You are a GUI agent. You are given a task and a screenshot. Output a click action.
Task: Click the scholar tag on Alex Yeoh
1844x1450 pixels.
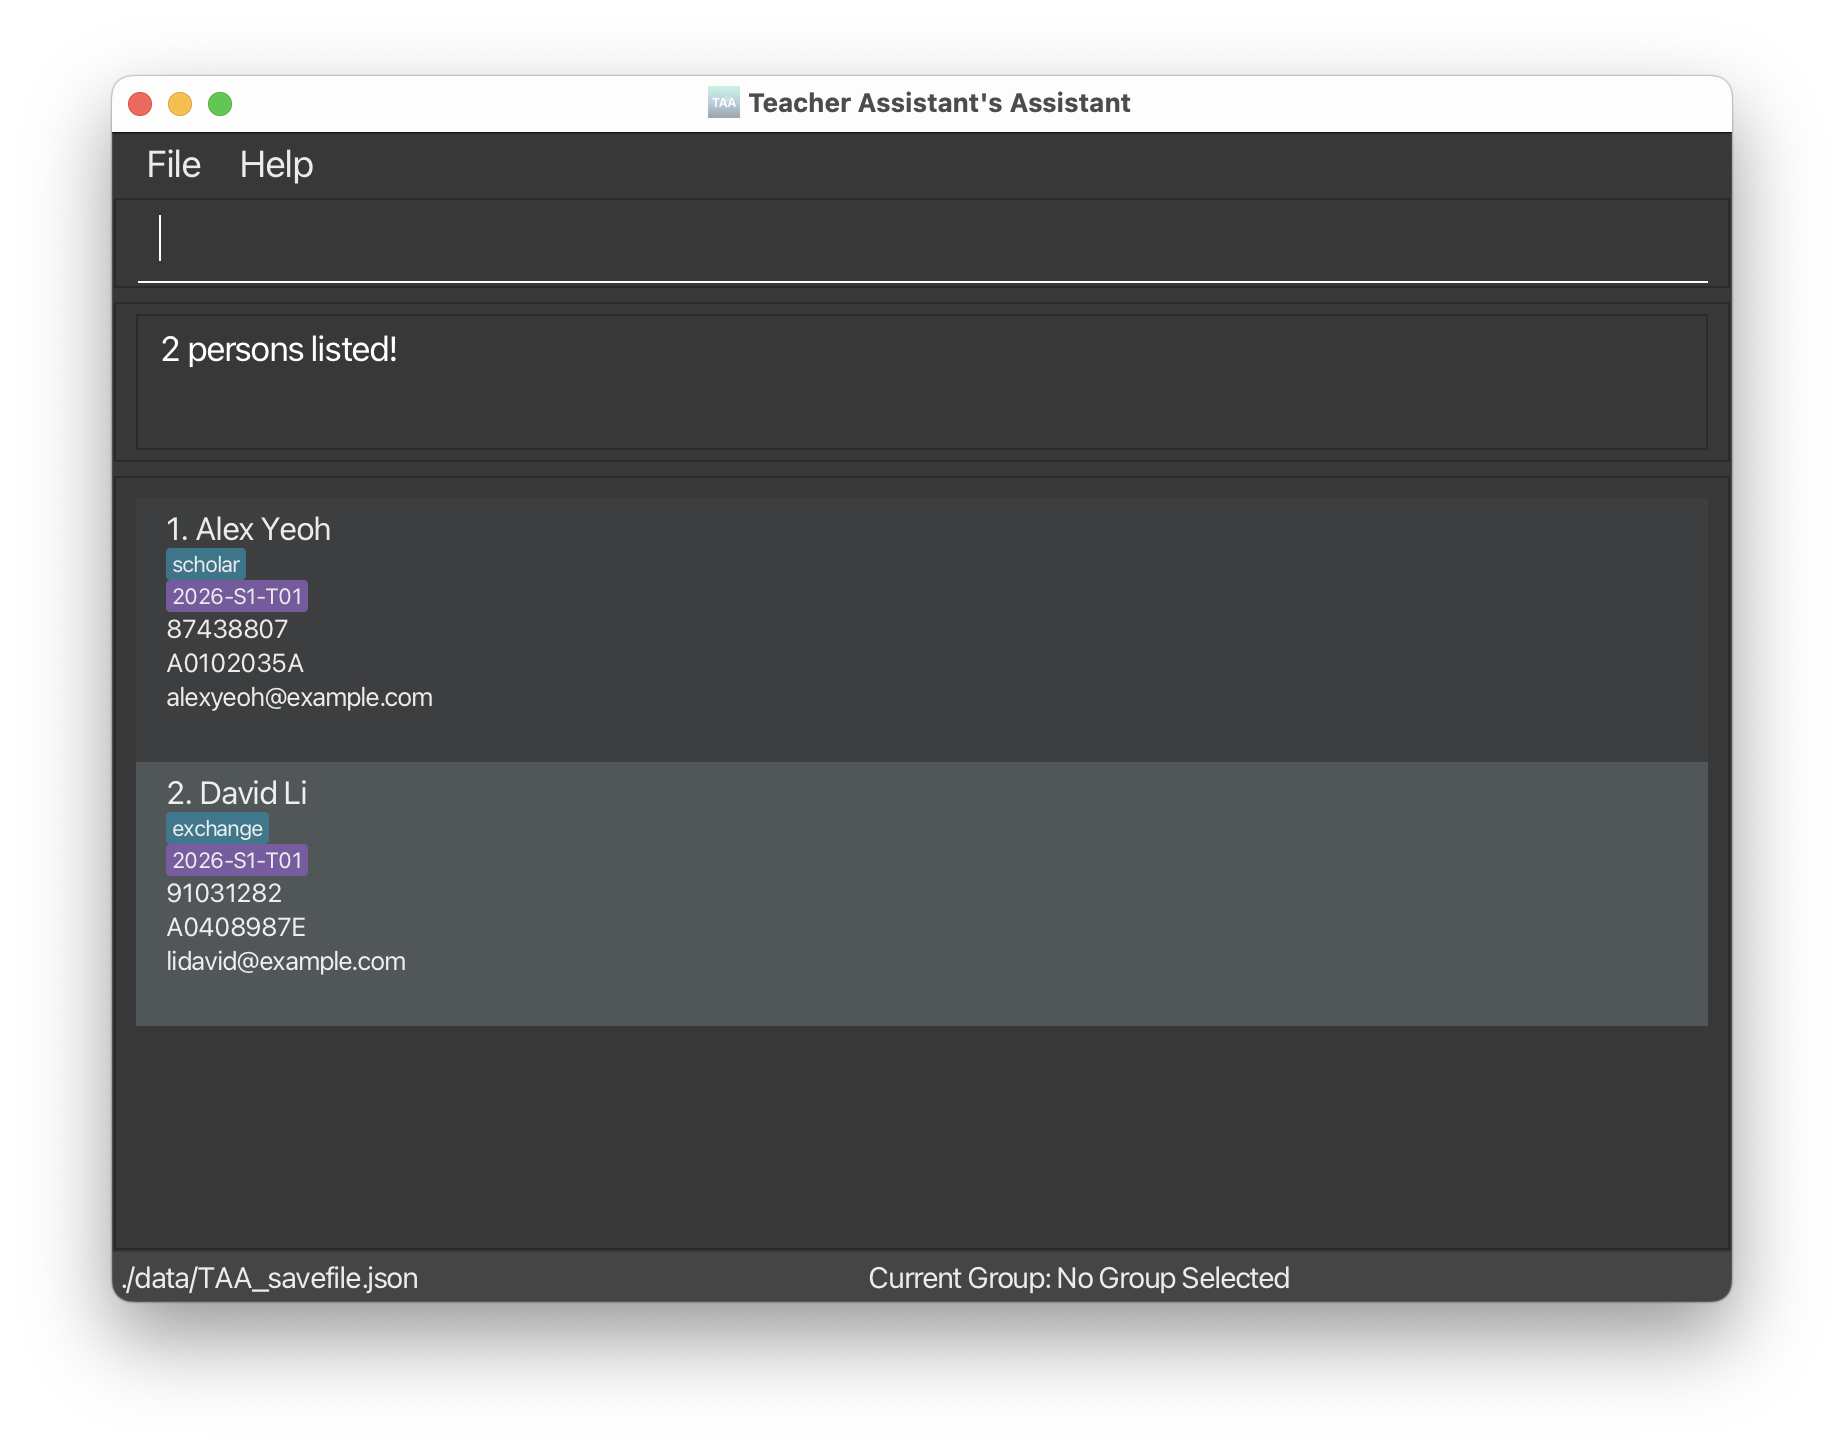[206, 564]
